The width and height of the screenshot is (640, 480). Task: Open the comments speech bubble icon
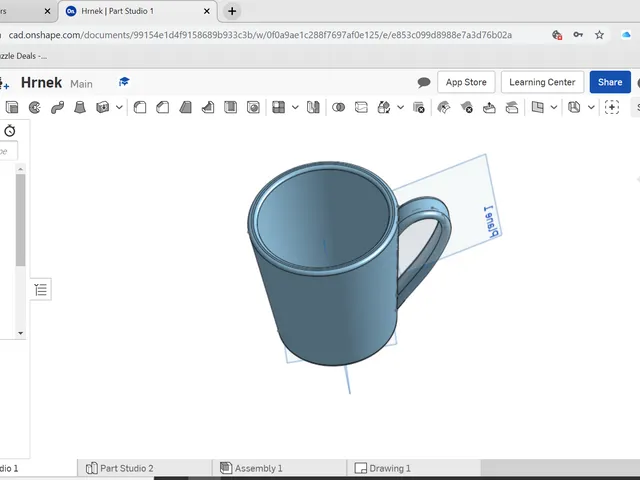424,82
